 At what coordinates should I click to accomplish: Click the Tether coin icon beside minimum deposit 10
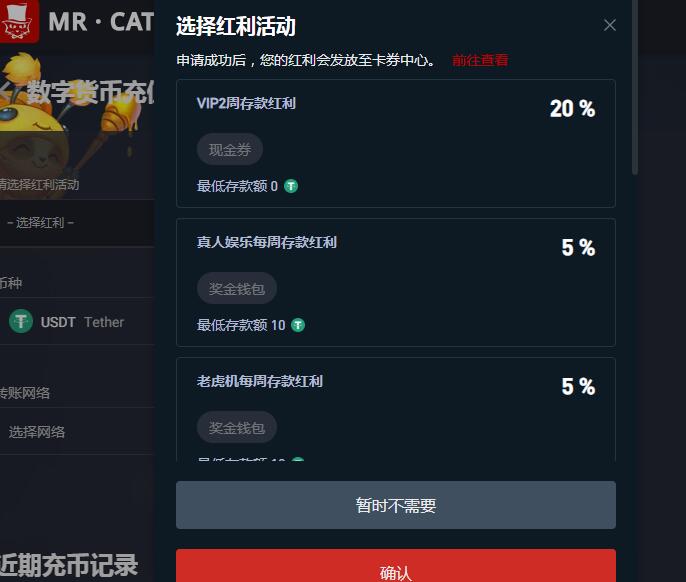pyautogui.click(x=298, y=325)
